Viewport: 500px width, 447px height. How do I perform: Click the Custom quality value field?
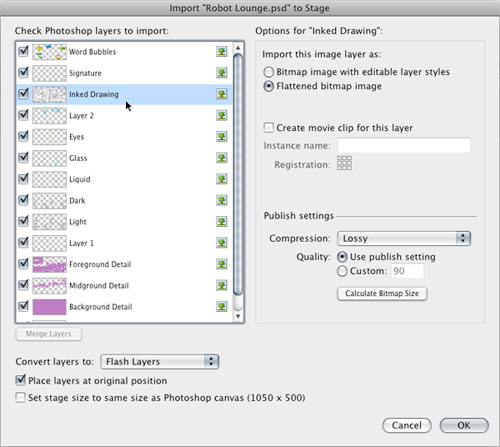[x=407, y=271]
